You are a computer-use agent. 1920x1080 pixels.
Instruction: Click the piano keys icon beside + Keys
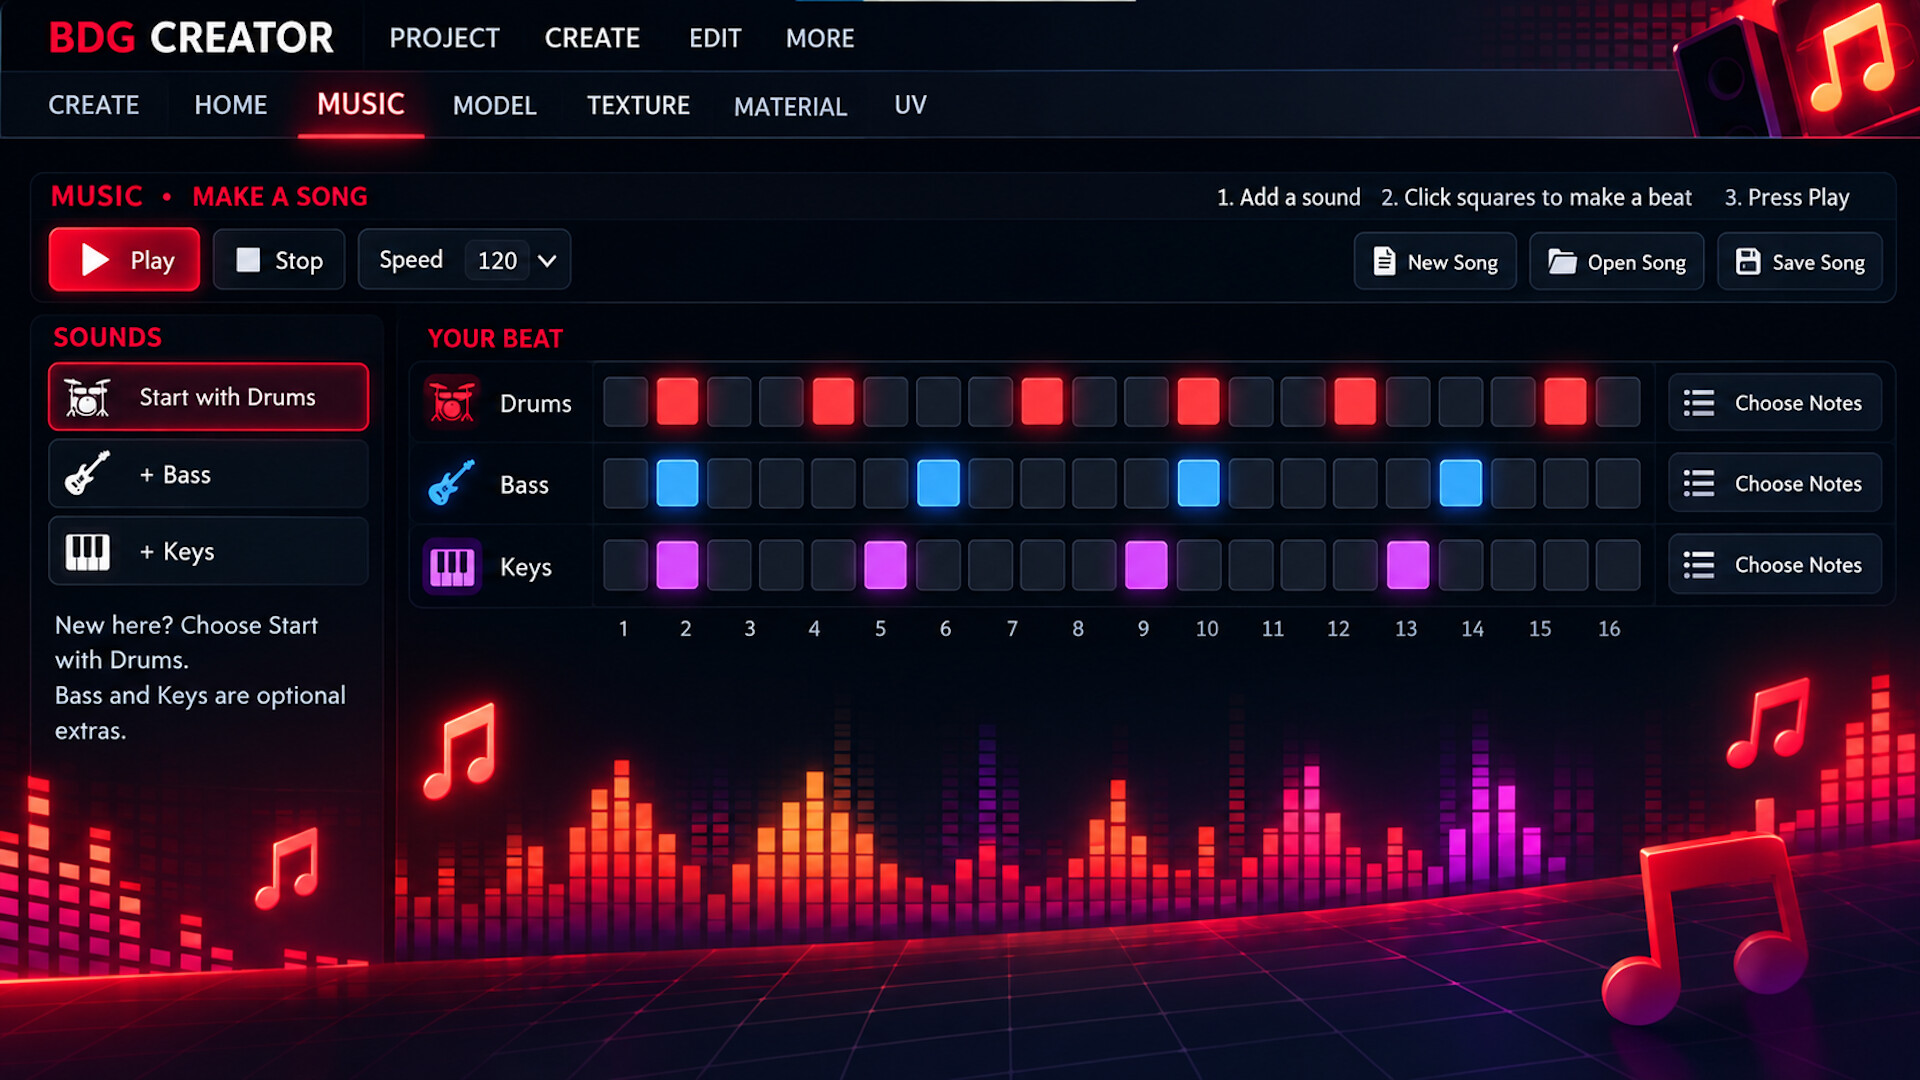[x=87, y=551]
